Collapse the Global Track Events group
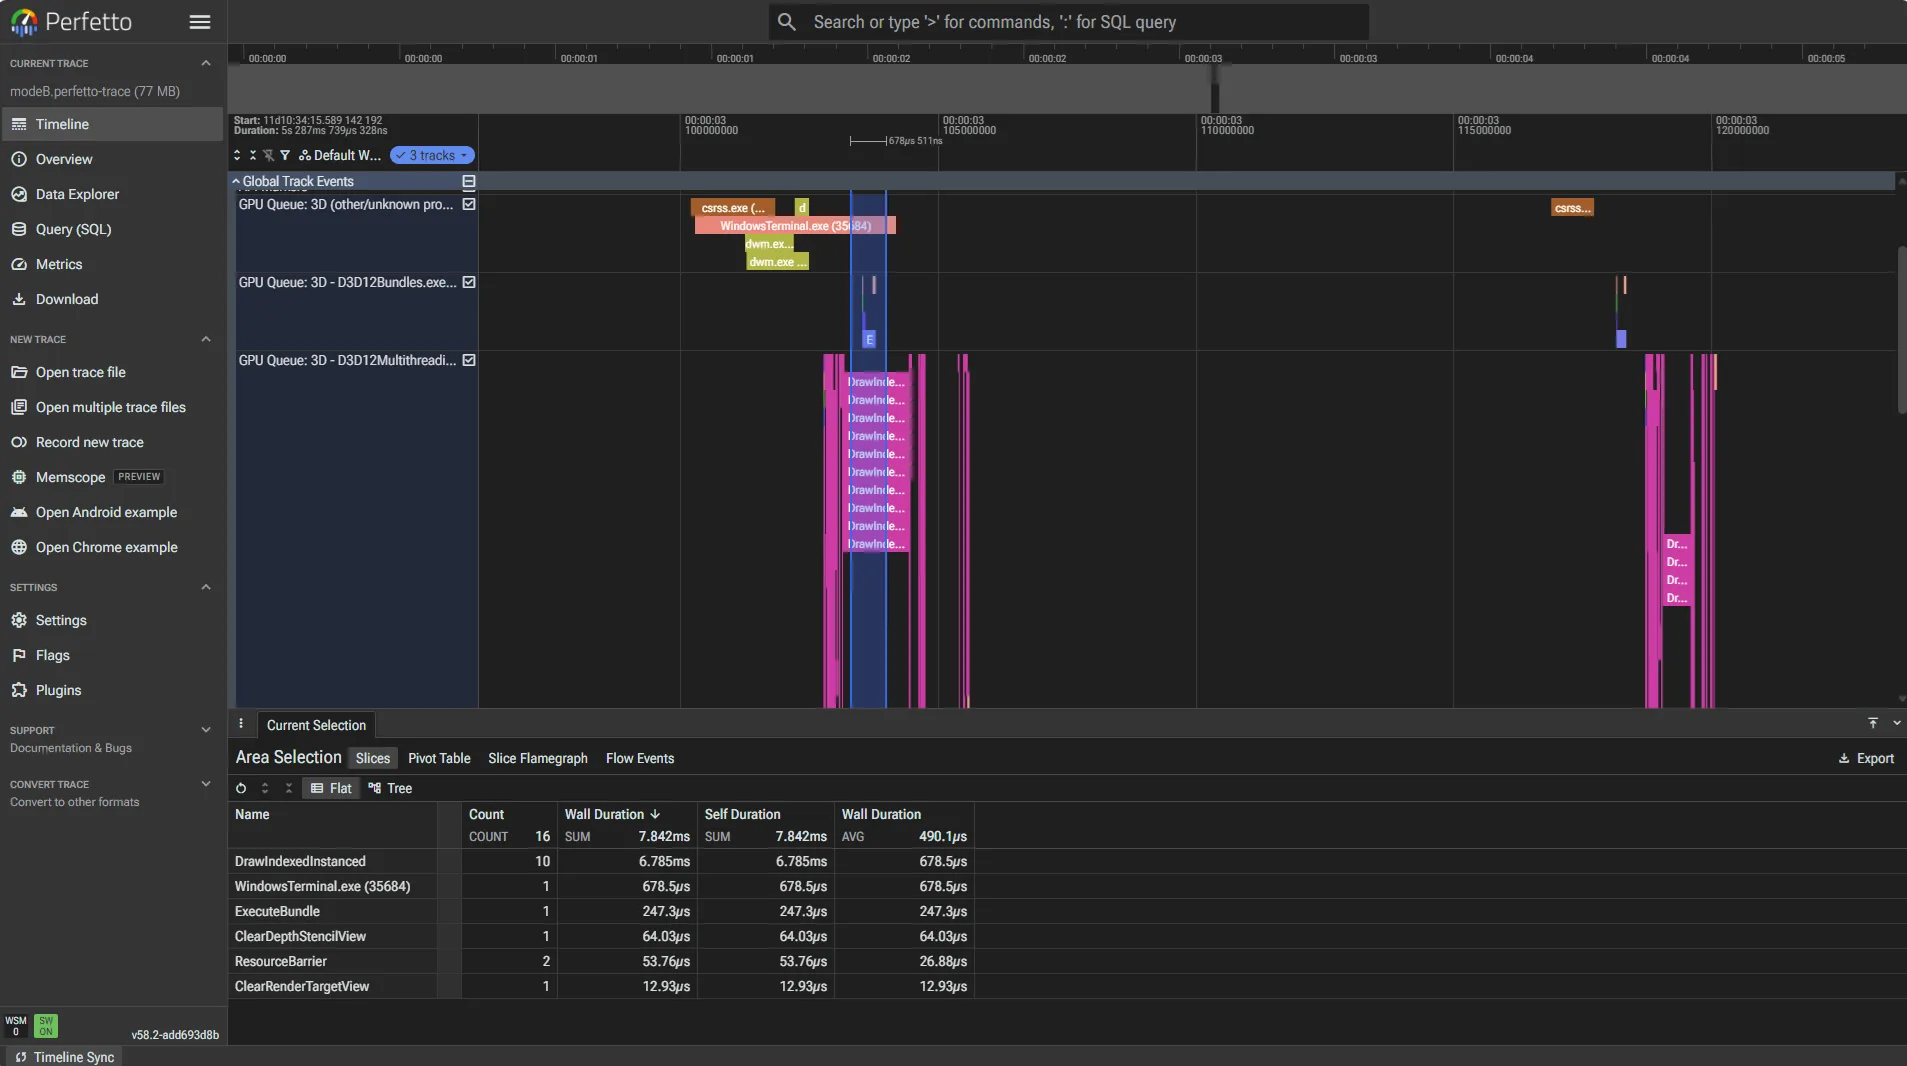The height and width of the screenshot is (1066, 1907). coord(236,181)
